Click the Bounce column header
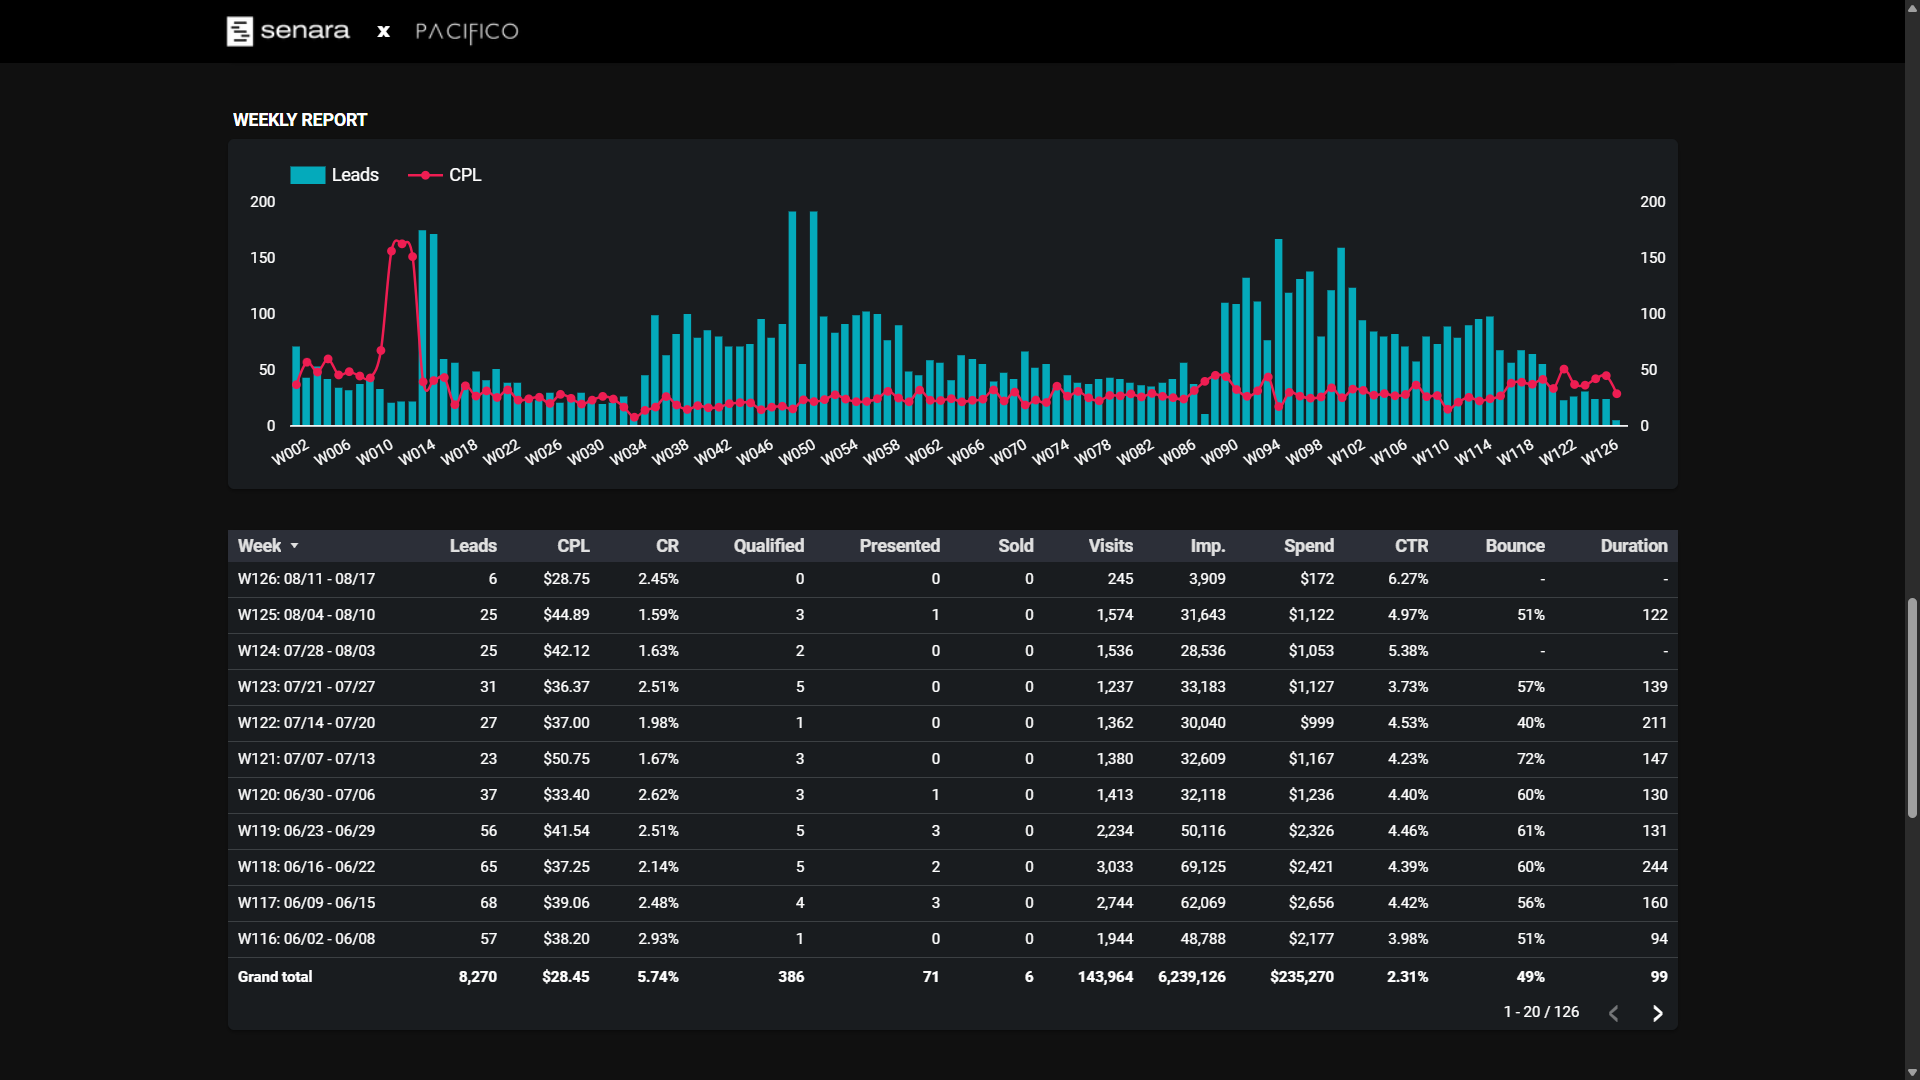The height and width of the screenshot is (1080, 1920). (1514, 546)
